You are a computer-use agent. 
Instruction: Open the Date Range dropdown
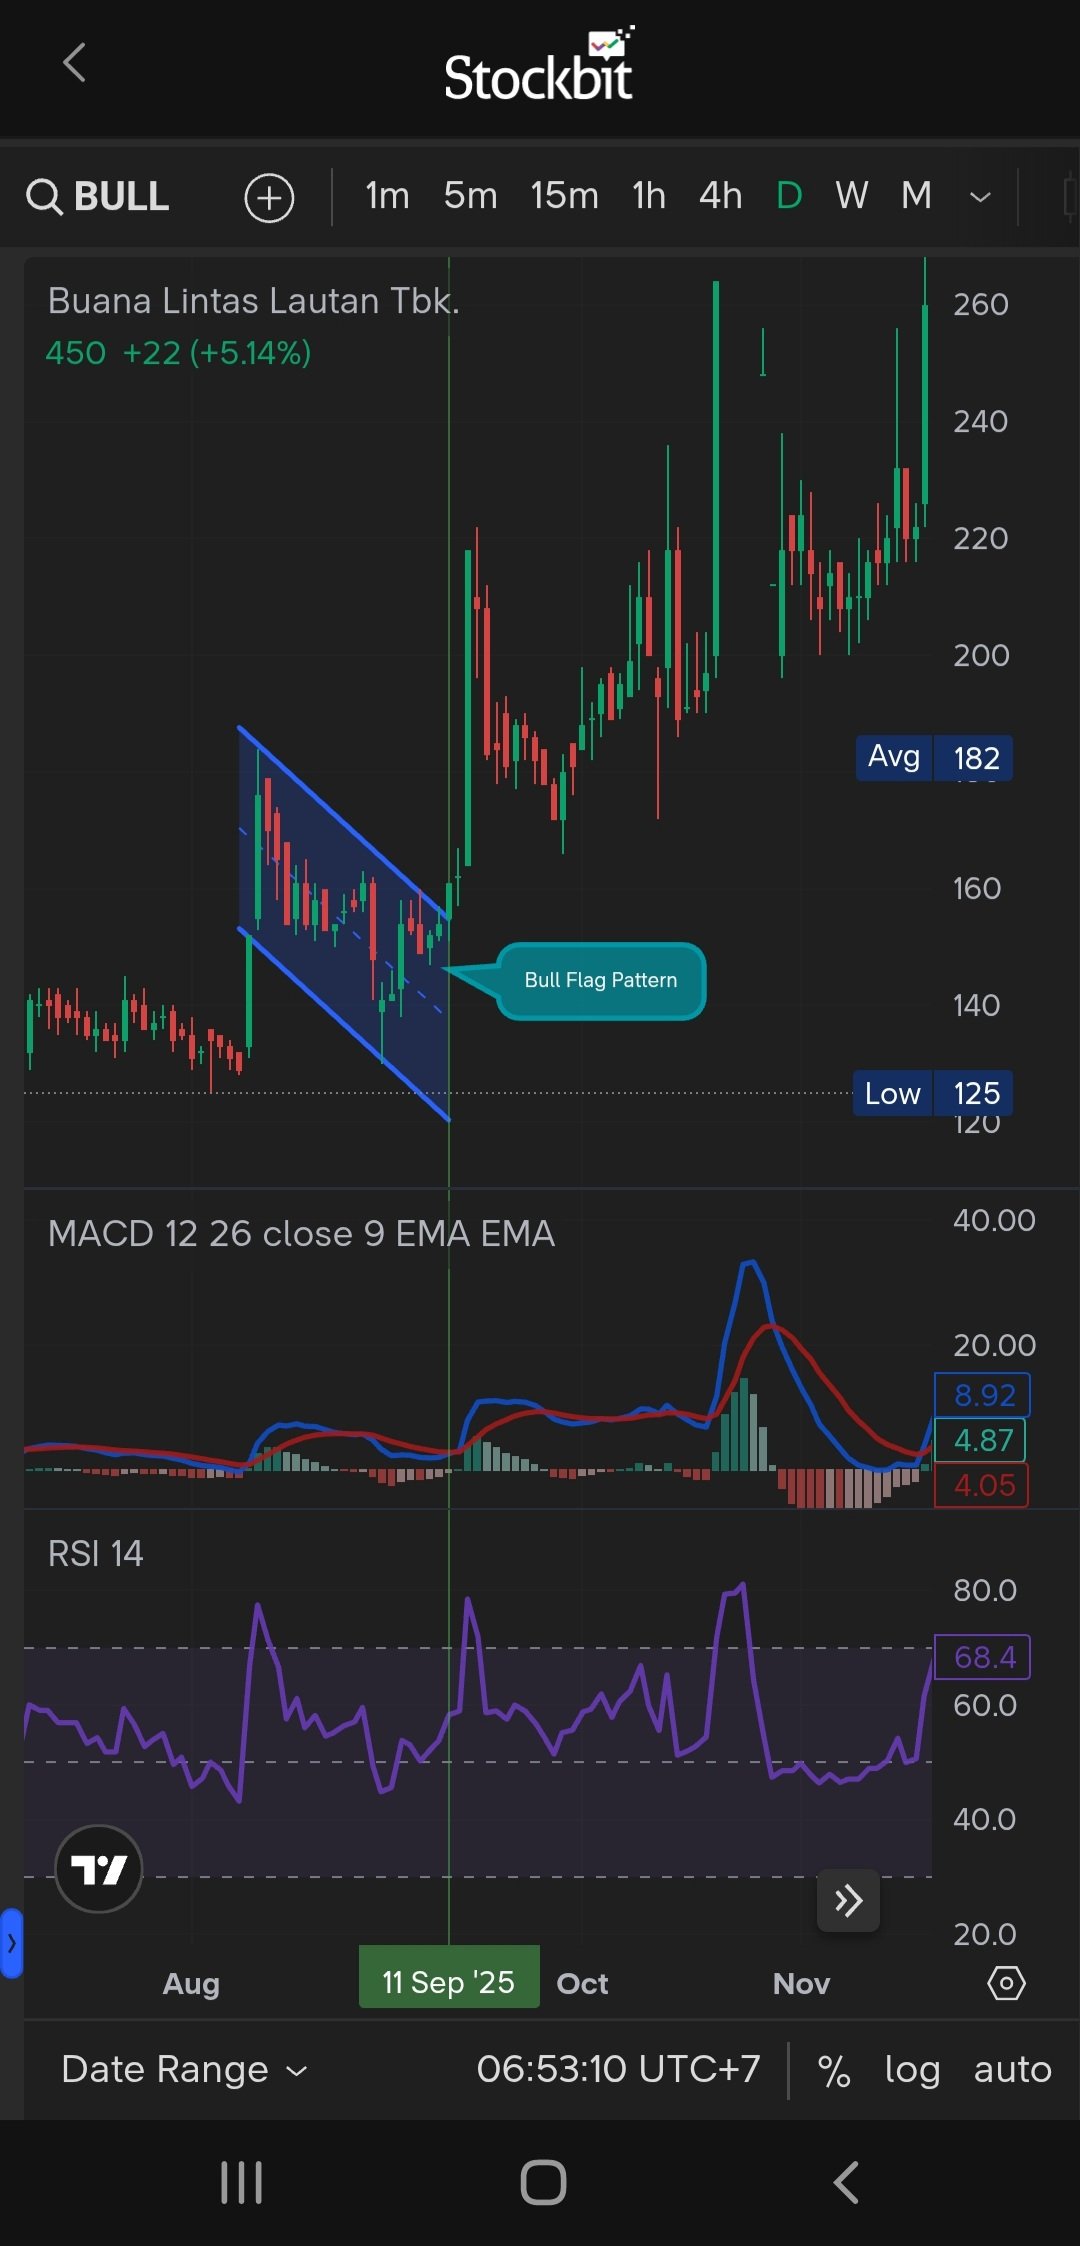[x=184, y=2069]
